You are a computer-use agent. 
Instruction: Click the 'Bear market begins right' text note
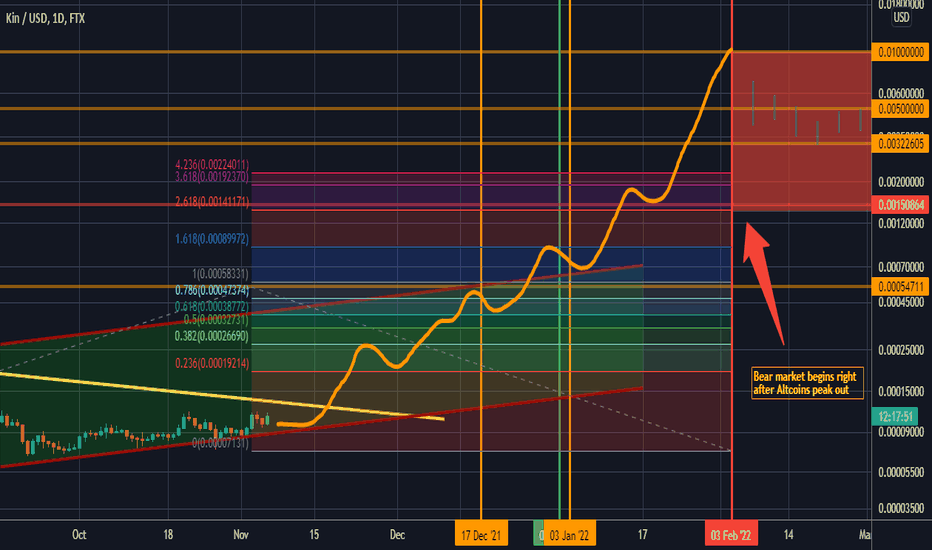click(807, 383)
